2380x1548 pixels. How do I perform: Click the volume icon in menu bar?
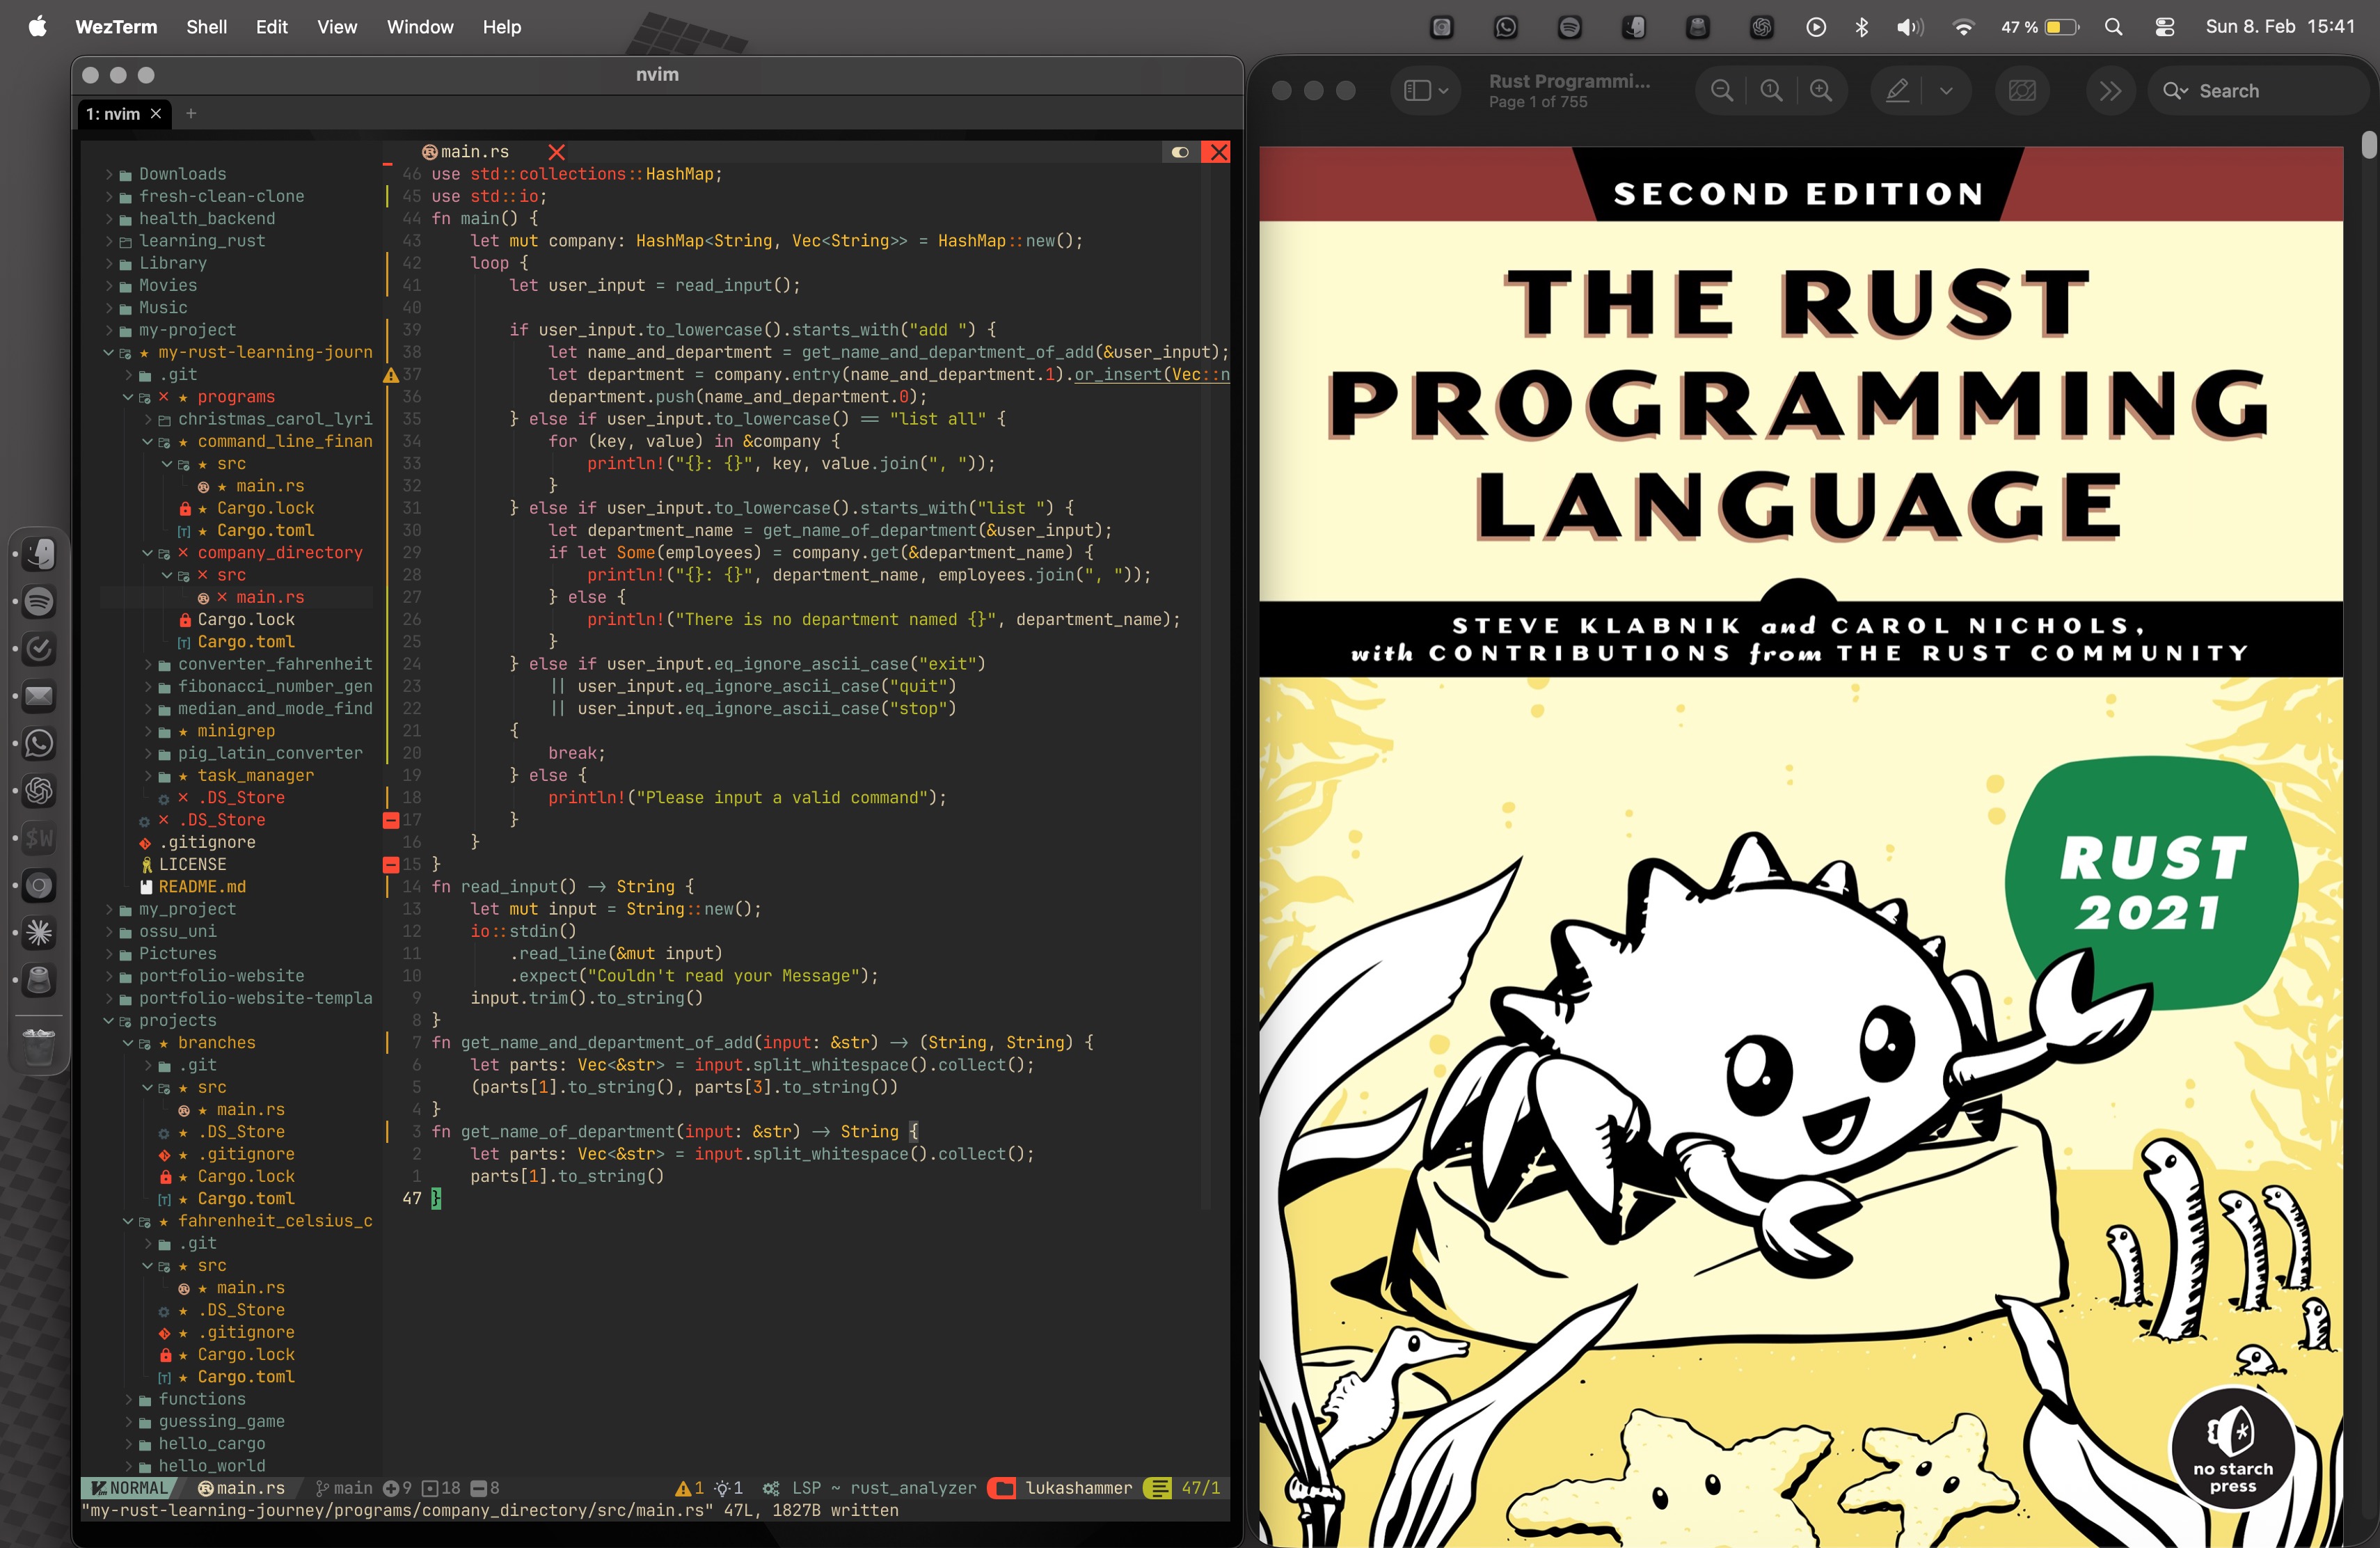(1909, 27)
